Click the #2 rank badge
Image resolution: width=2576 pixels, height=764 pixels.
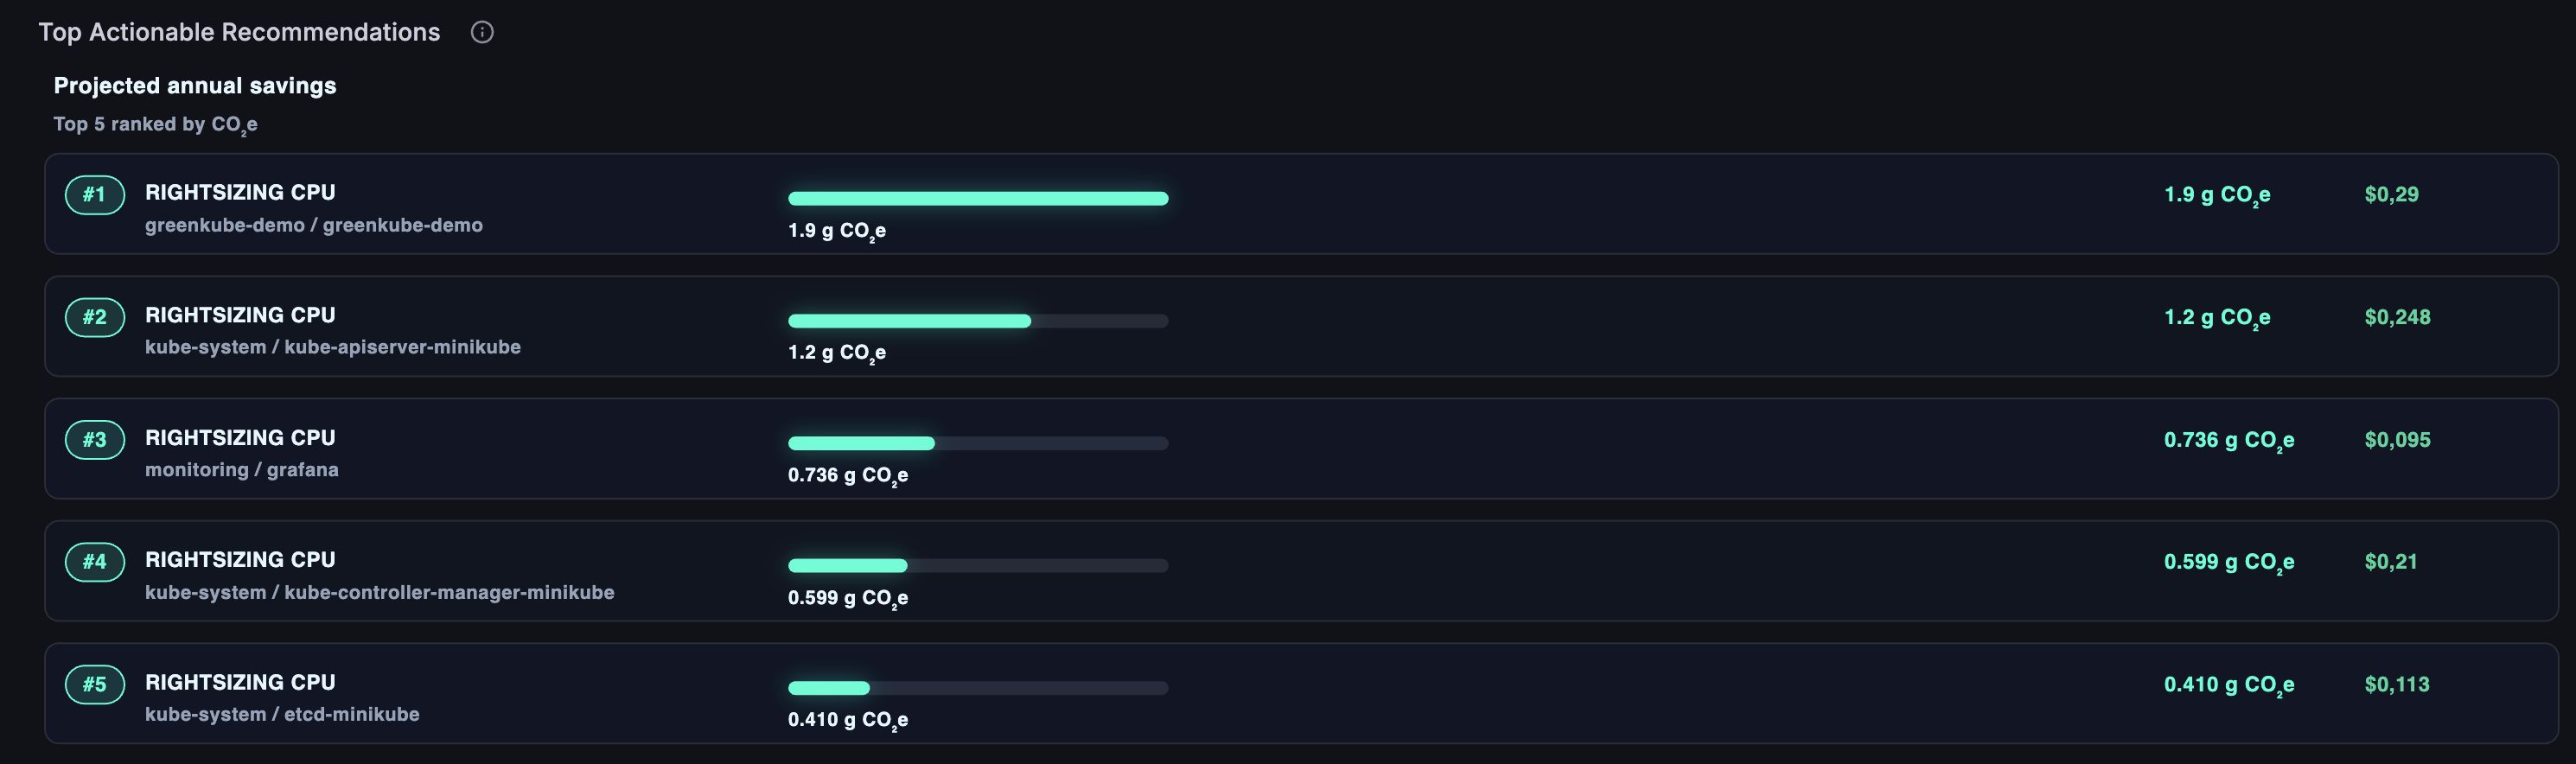[95, 317]
